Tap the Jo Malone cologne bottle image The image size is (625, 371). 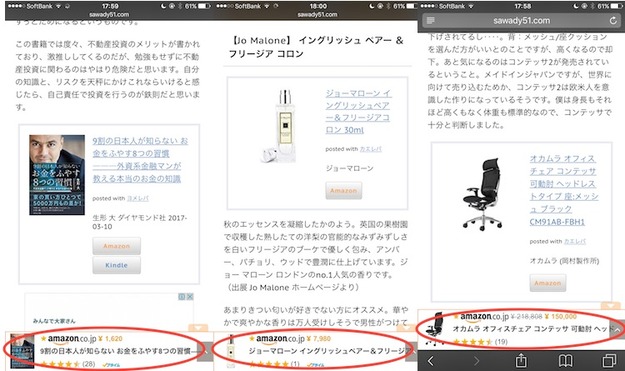pyautogui.click(x=279, y=127)
